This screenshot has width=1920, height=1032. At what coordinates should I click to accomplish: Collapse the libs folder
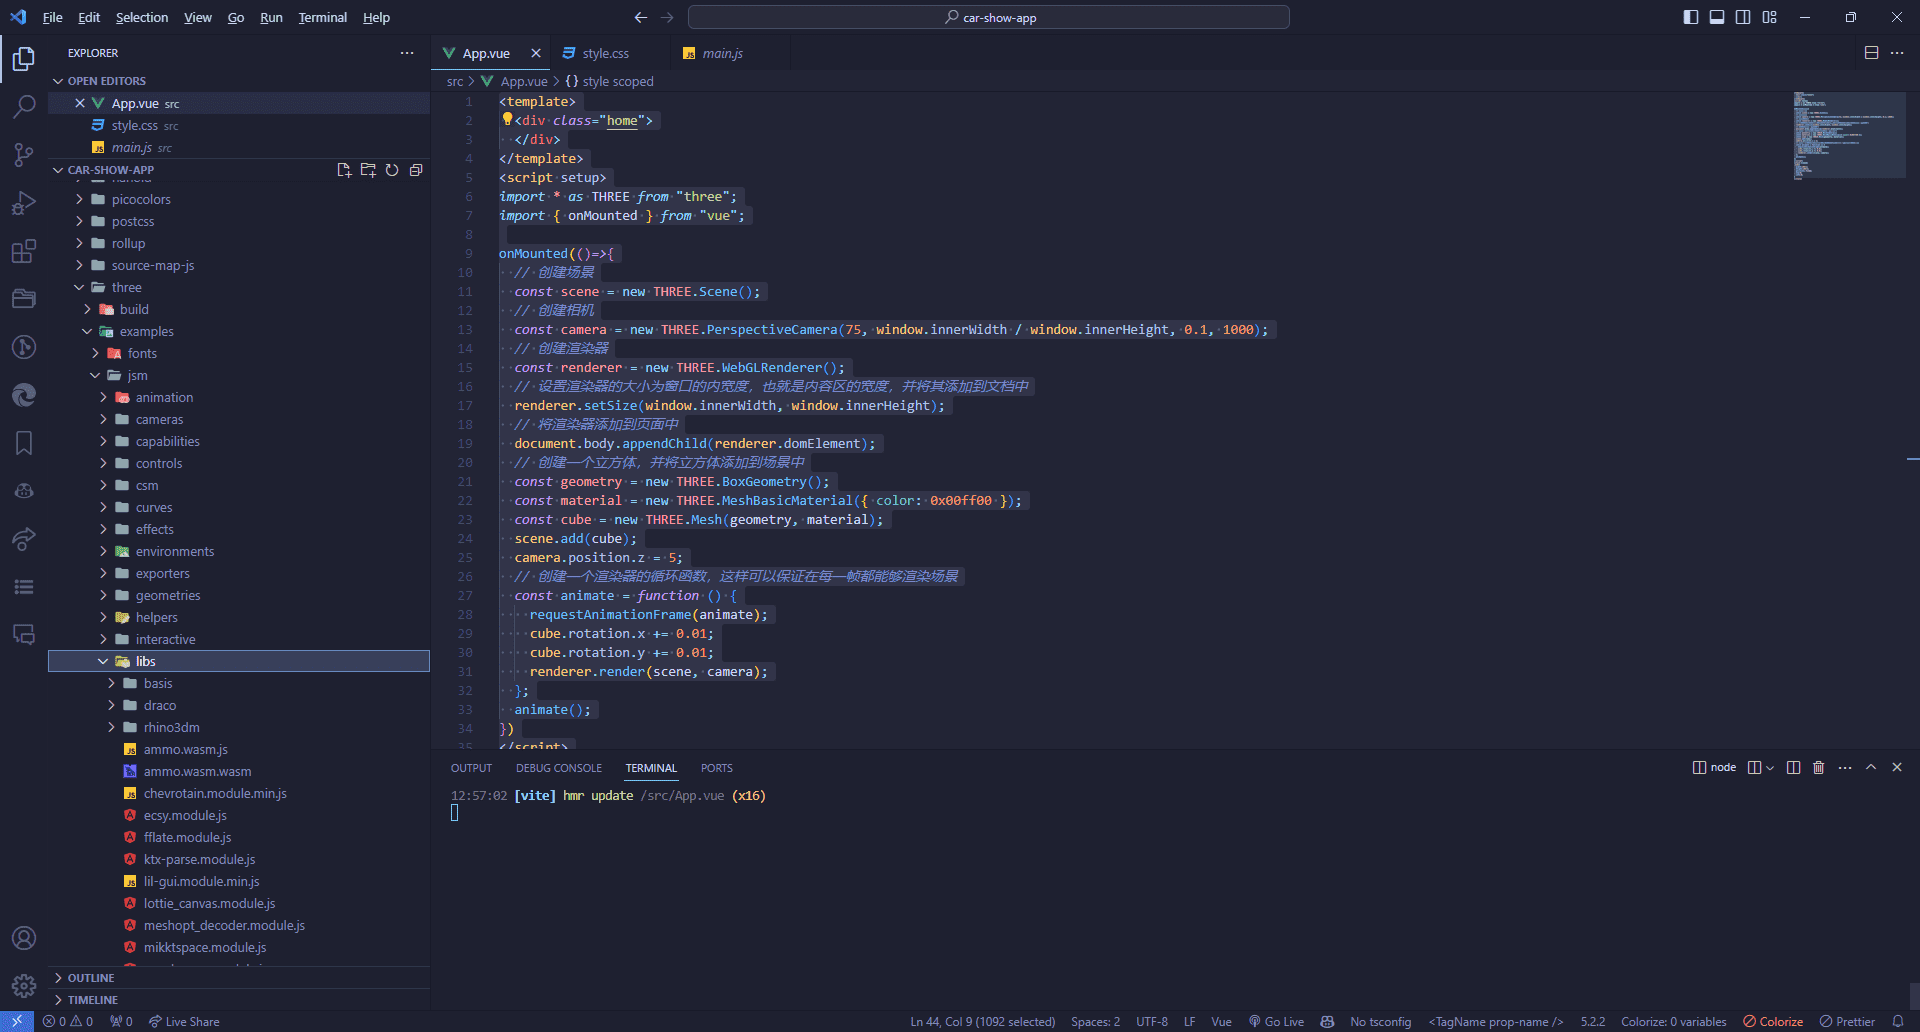103,661
